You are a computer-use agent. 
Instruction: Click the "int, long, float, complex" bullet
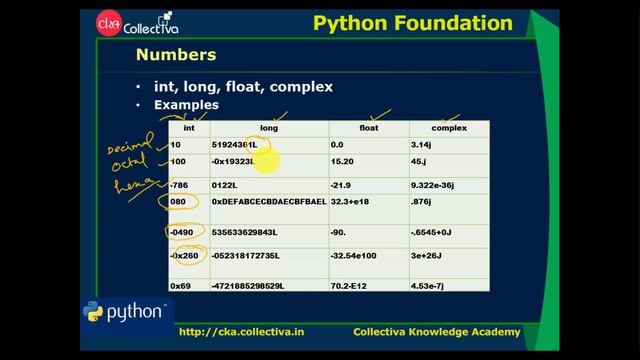243,87
